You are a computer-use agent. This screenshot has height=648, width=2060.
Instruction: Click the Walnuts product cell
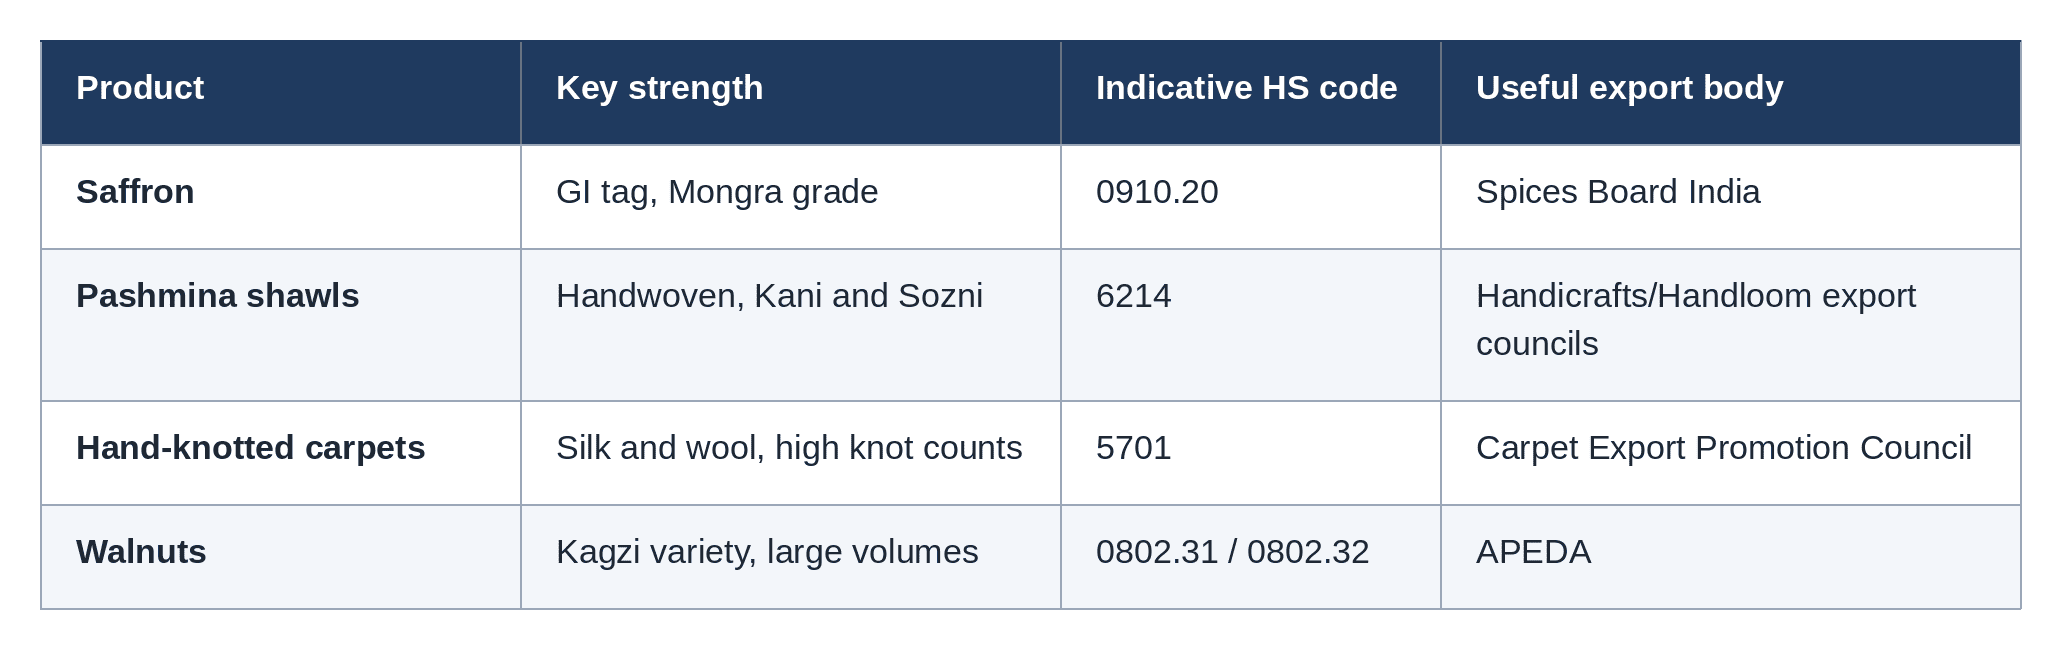click(x=281, y=557)
